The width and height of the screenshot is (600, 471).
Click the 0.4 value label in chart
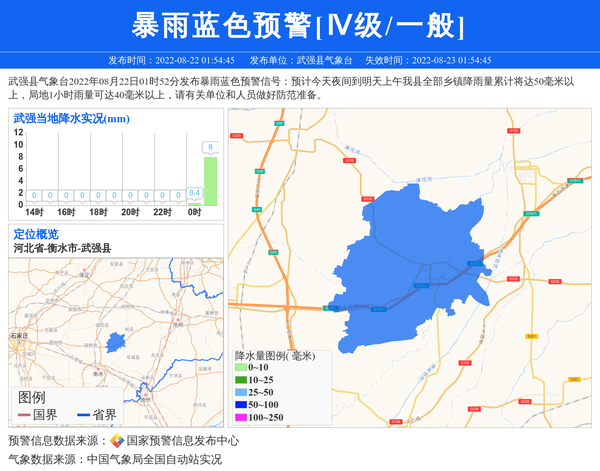[194, 193]
